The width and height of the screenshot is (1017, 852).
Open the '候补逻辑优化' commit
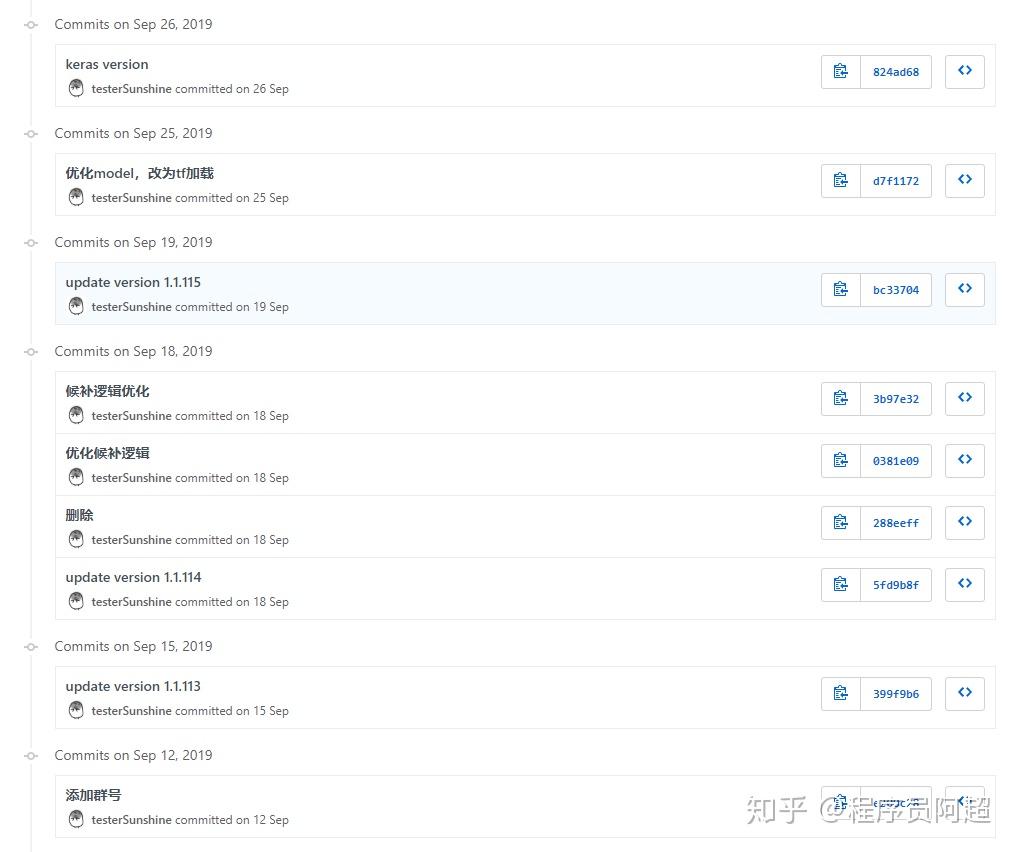pos(107,391)
